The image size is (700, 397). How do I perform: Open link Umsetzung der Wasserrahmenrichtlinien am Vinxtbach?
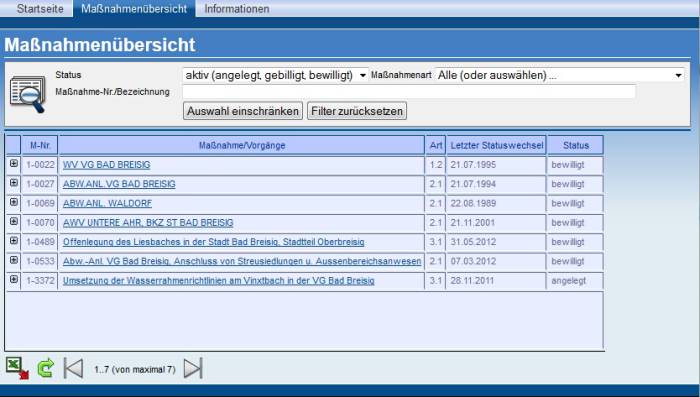[x=218, y=280]
